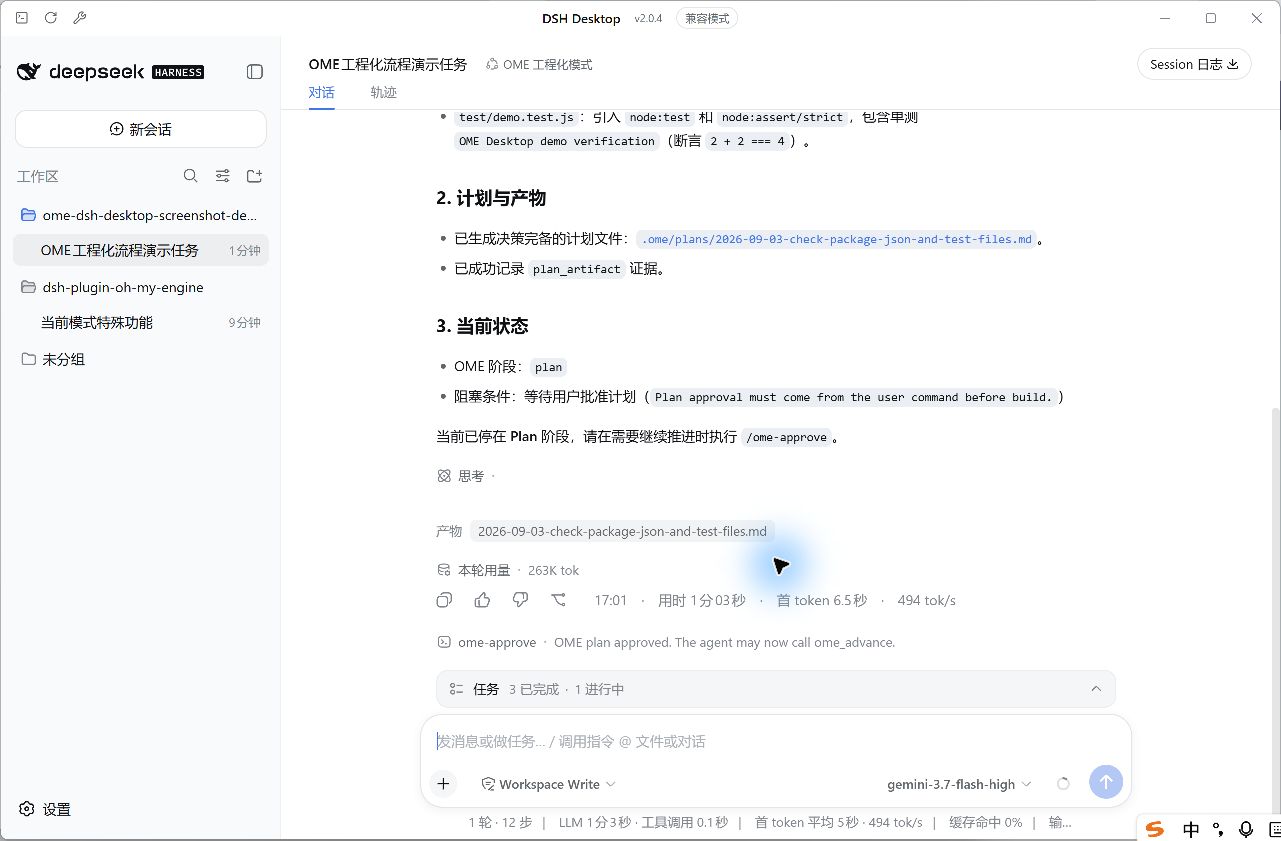Open the 当前模式特殊功能 conversation

[141, 322]
